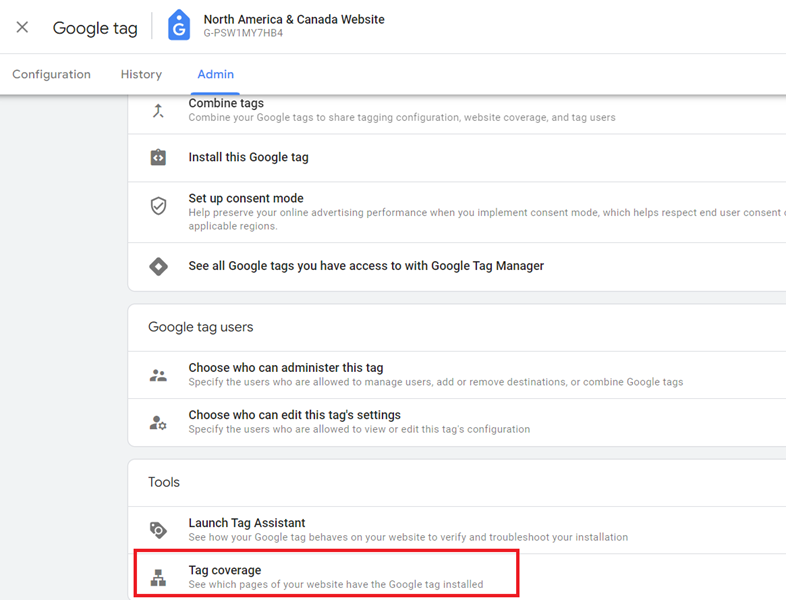Click the Tools section heading
The width and height of the screenshot is (786, 600).
(x=164, y=482)
